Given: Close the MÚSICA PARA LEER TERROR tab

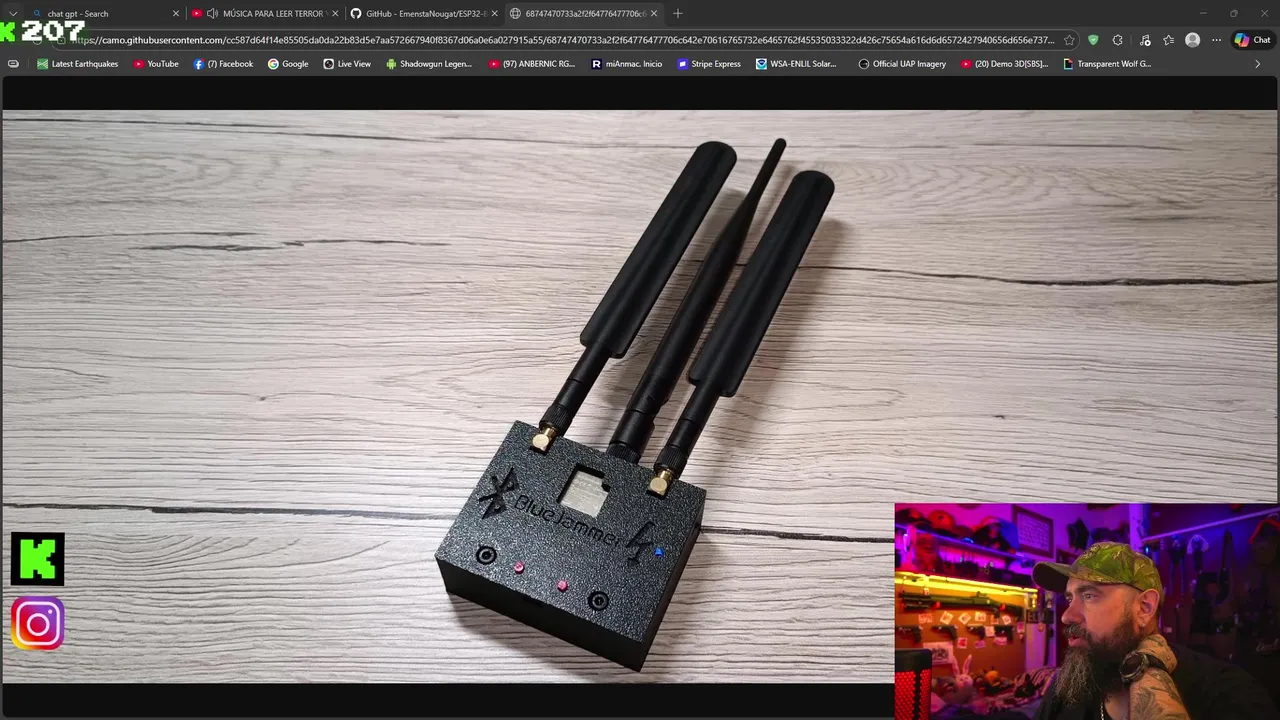Looking at the screenshot, I should [x=335, y=13].
